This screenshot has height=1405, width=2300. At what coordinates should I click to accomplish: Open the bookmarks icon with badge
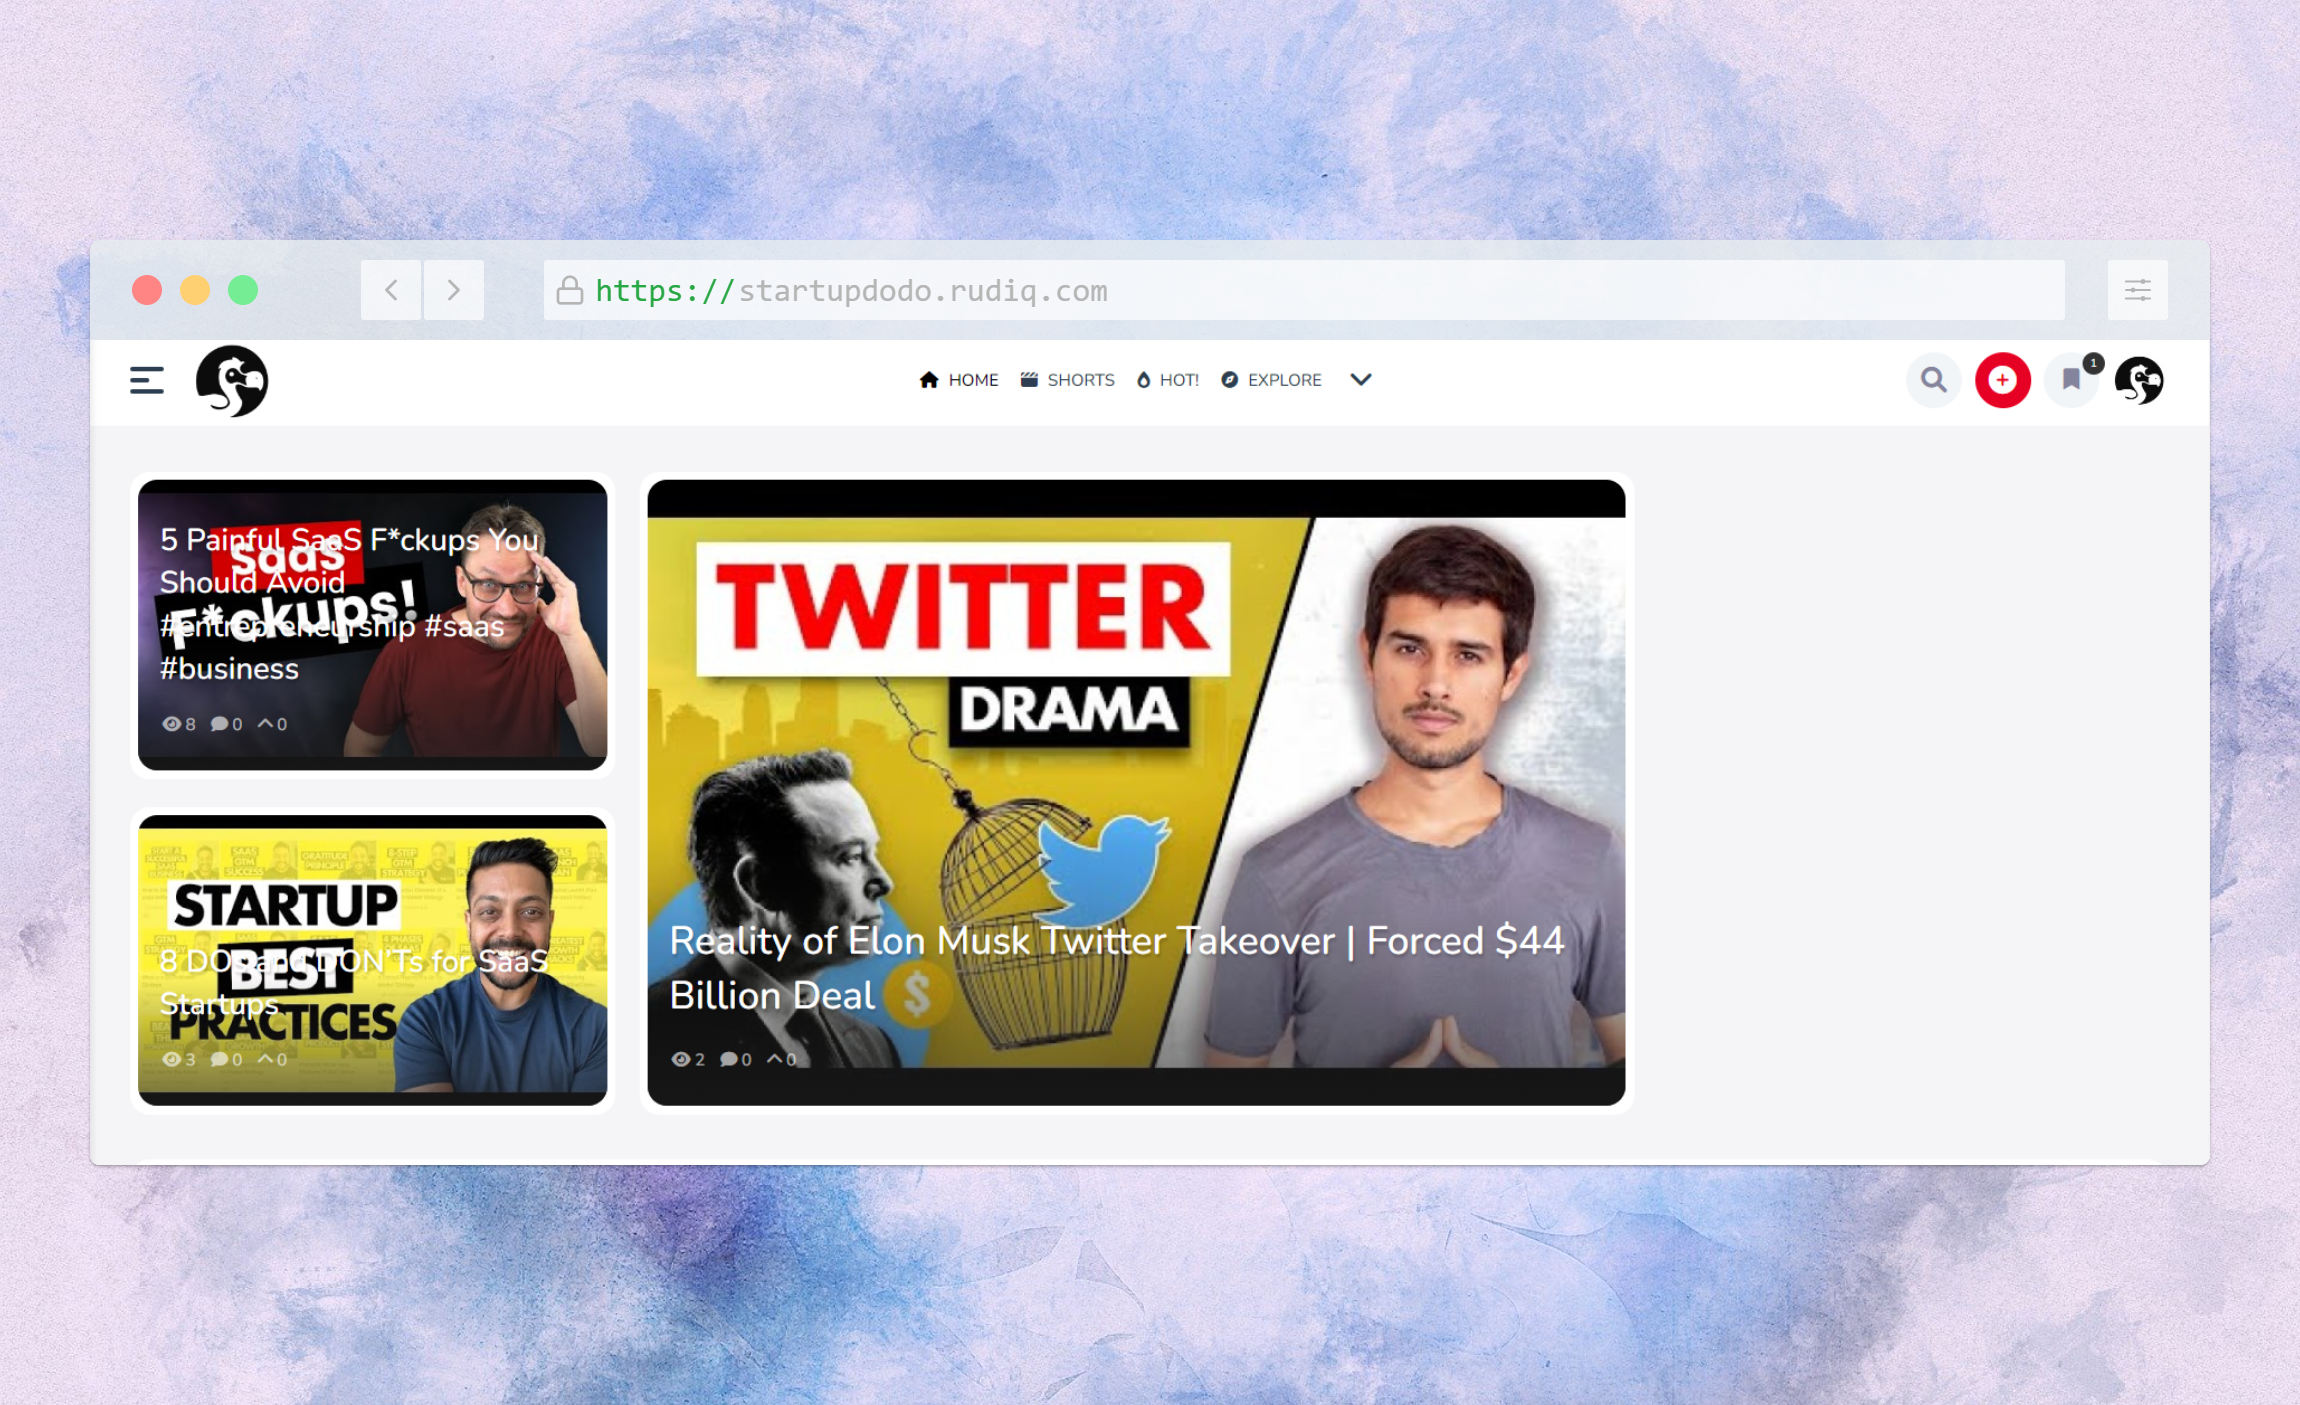2072,380
